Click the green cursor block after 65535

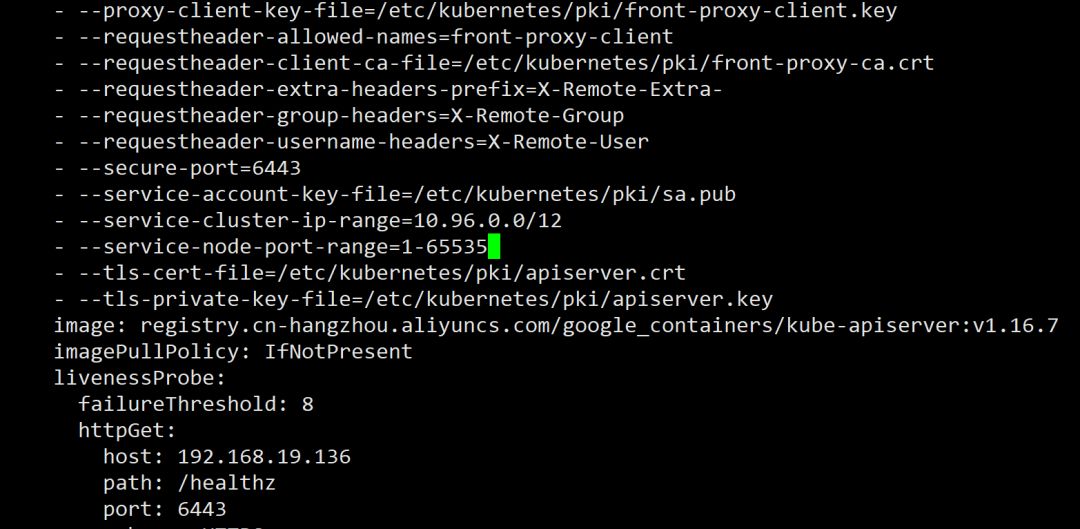494,246
